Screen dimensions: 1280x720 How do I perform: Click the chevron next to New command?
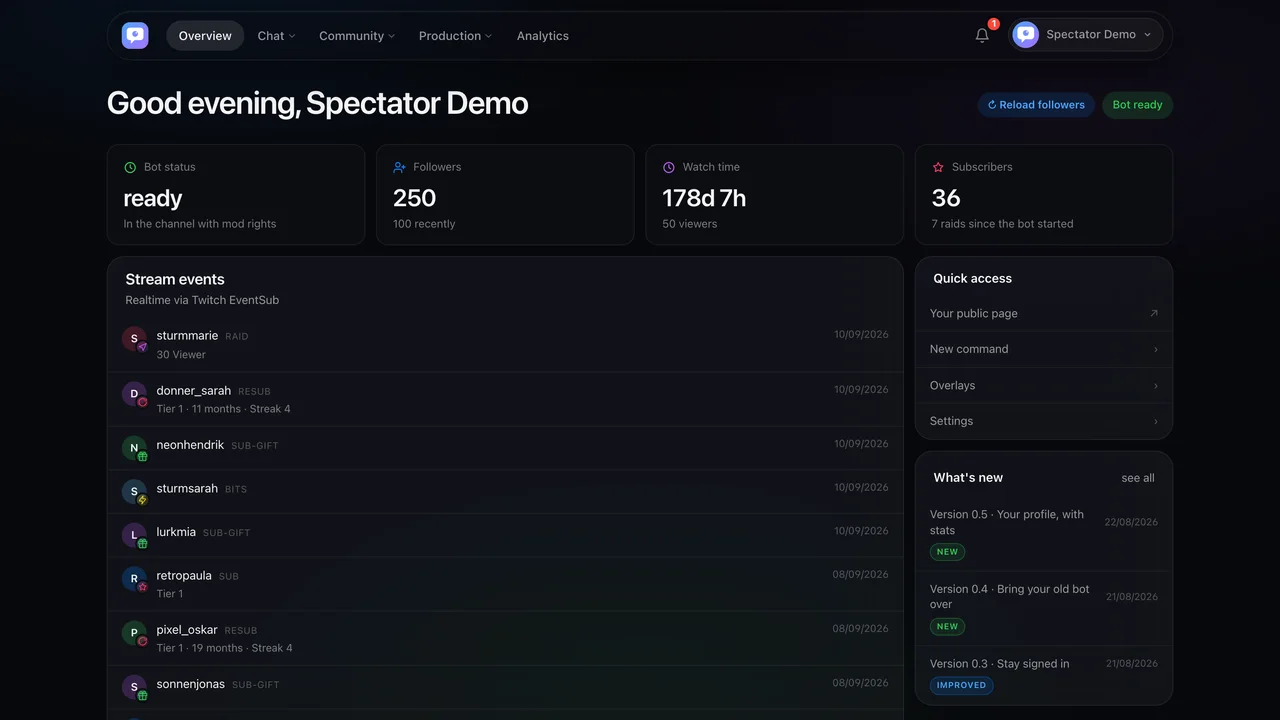tap(1156, 350)
